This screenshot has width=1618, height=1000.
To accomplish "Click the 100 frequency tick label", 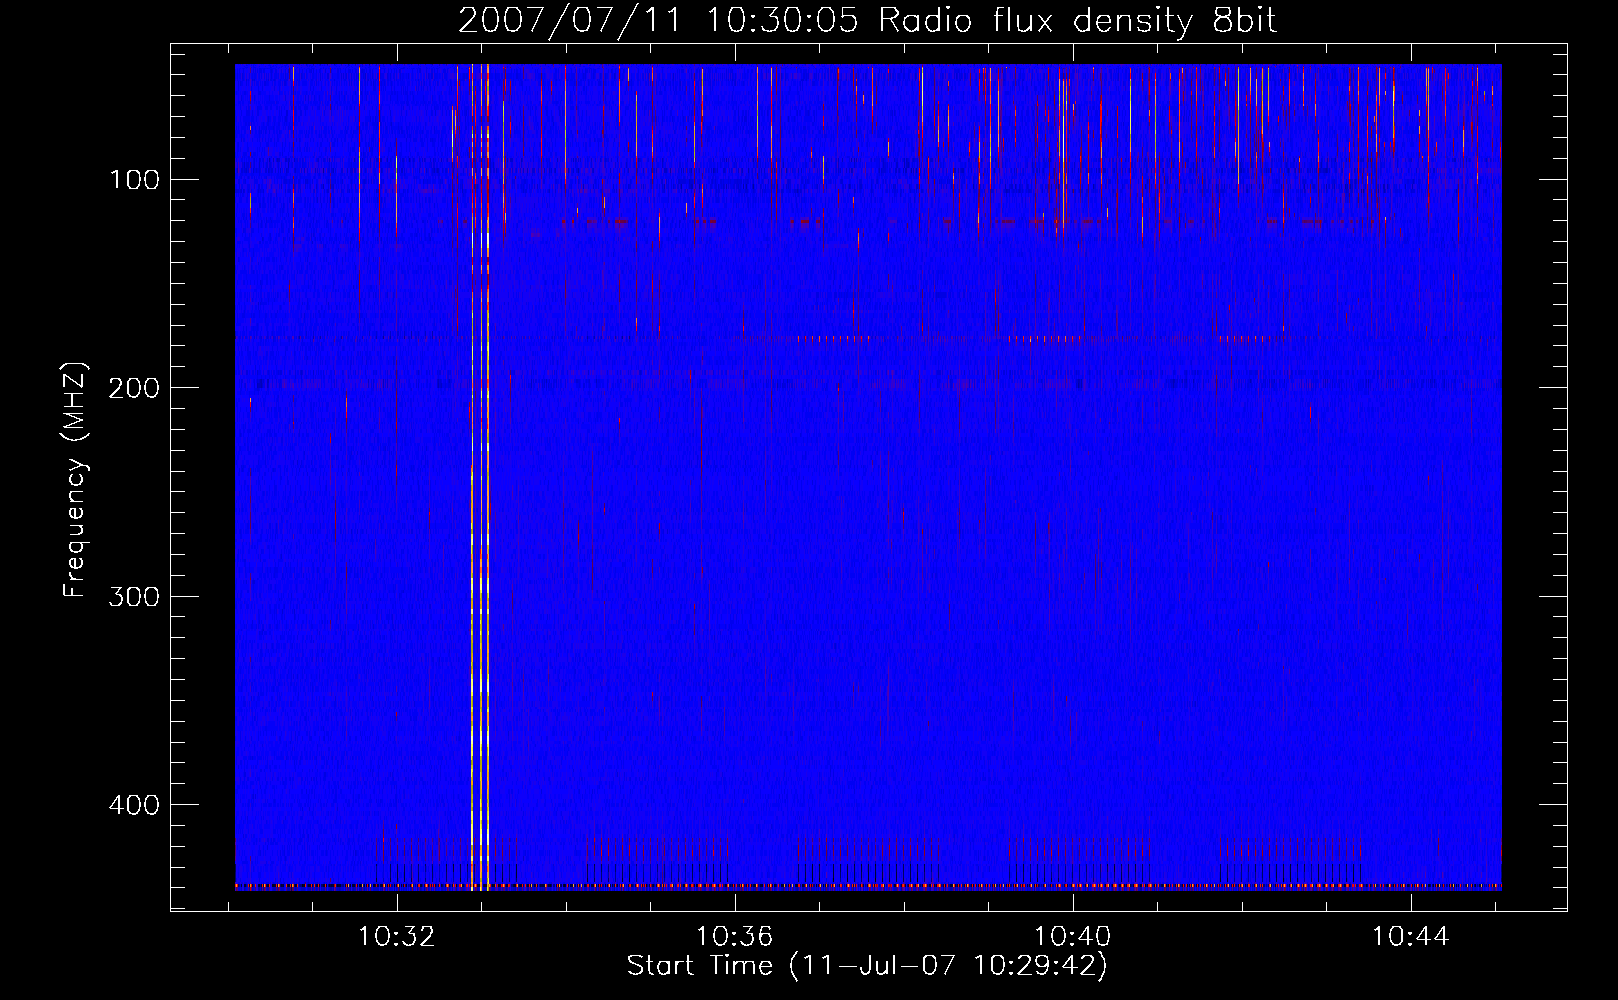I will [134, 180].
